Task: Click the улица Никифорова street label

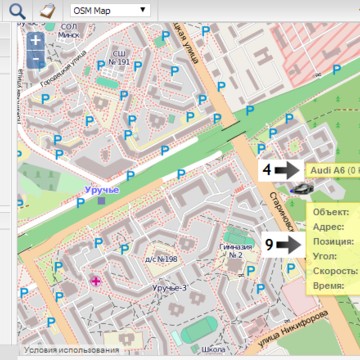Action: pos(294,327)
